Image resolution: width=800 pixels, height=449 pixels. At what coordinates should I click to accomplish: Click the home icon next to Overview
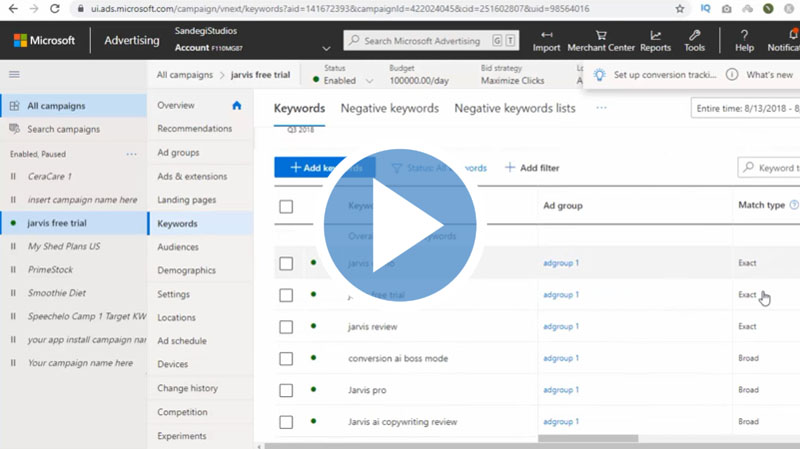tap(237, 105)
